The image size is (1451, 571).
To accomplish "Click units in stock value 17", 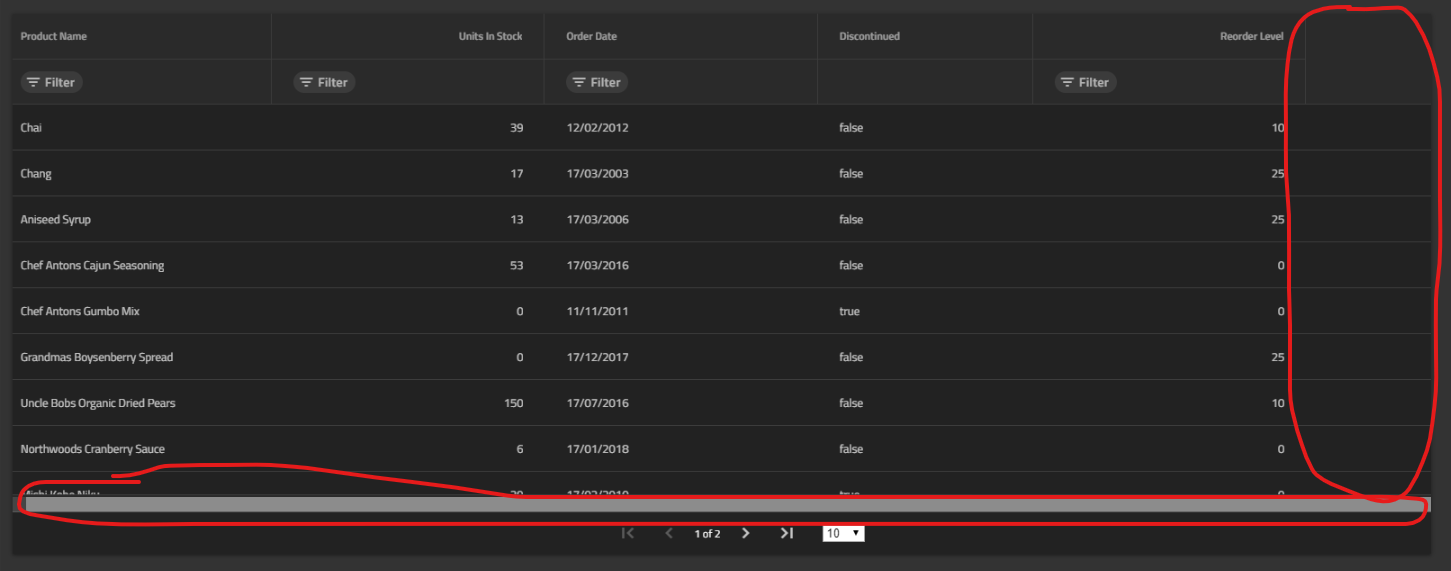I will click(x=517, y=174).
